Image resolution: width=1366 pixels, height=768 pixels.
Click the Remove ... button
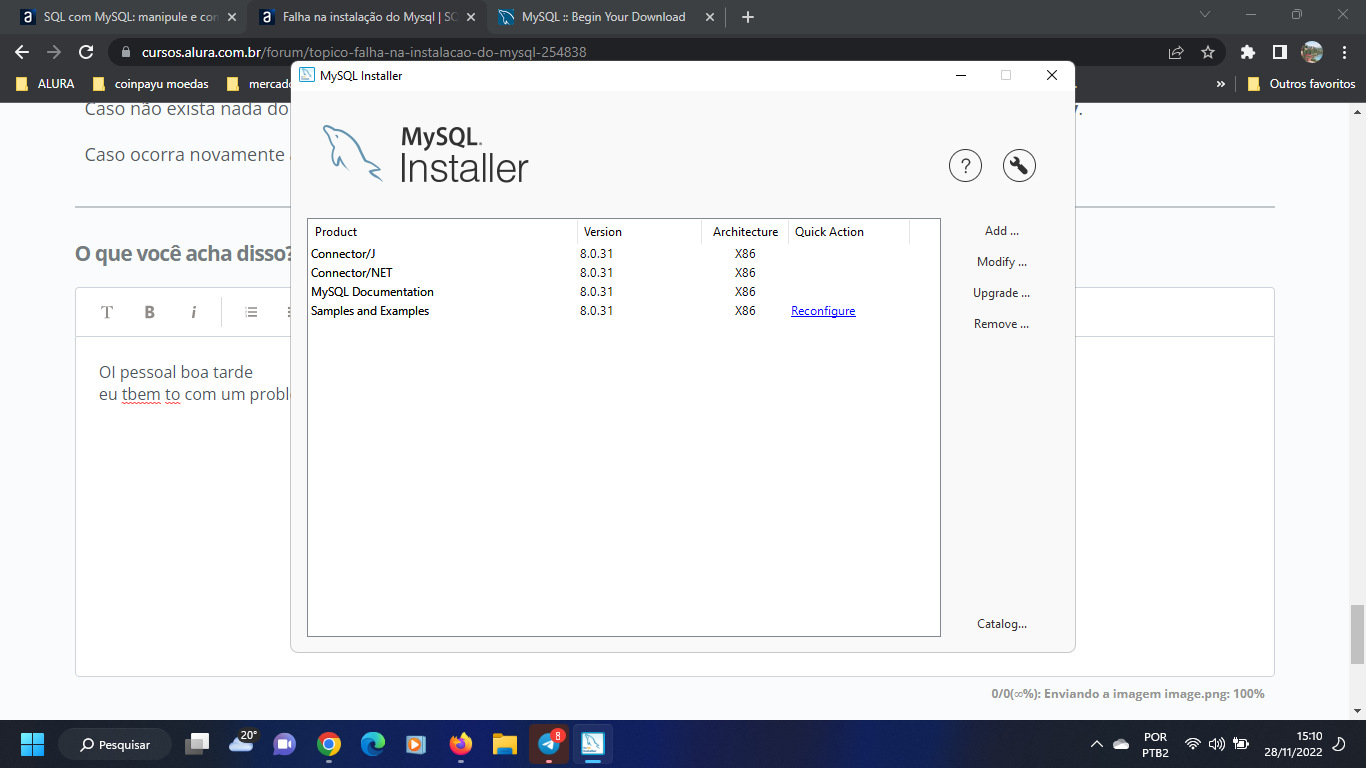pos(1002,324)
